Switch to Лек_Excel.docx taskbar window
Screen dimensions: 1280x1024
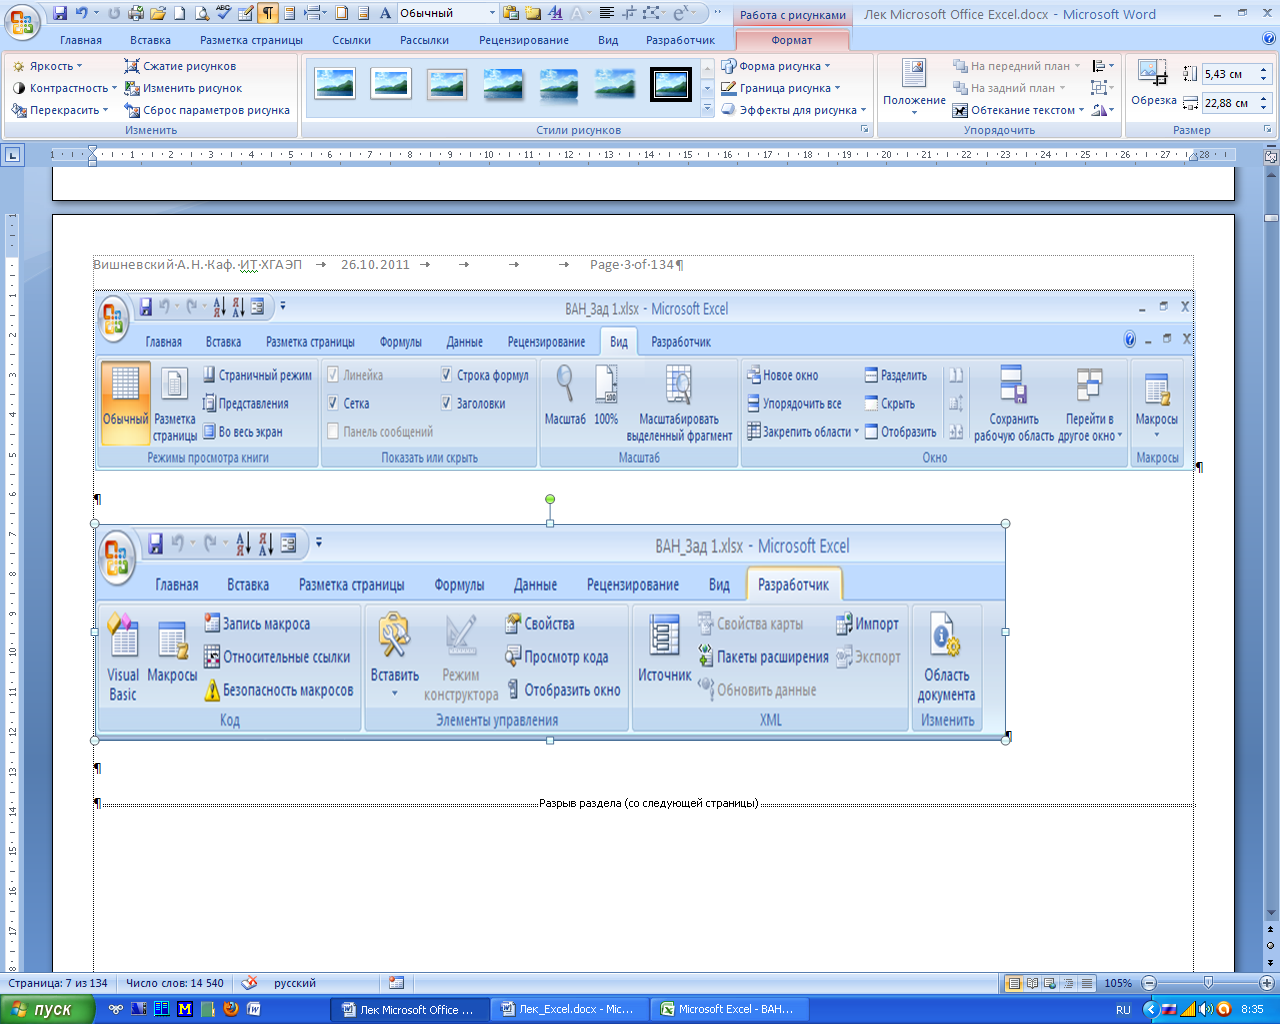[x=570, y=1009]
